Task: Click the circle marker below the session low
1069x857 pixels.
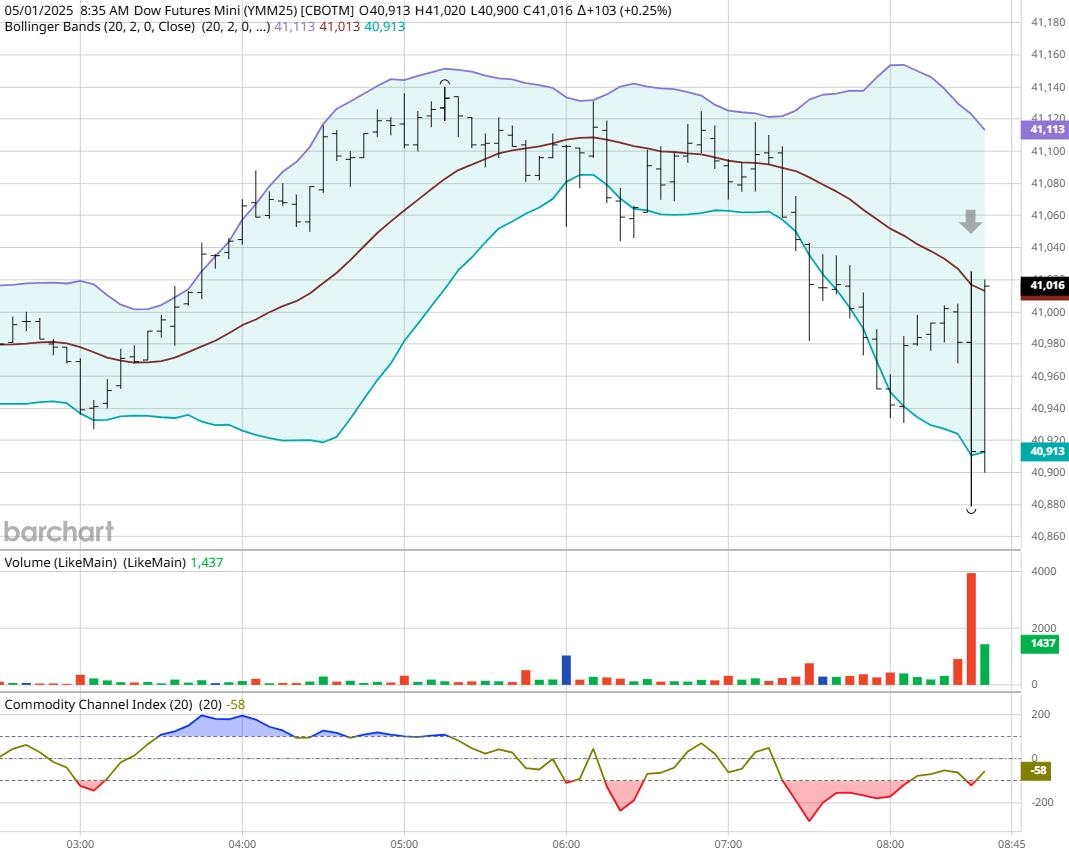Action: [x=971, y=510]
